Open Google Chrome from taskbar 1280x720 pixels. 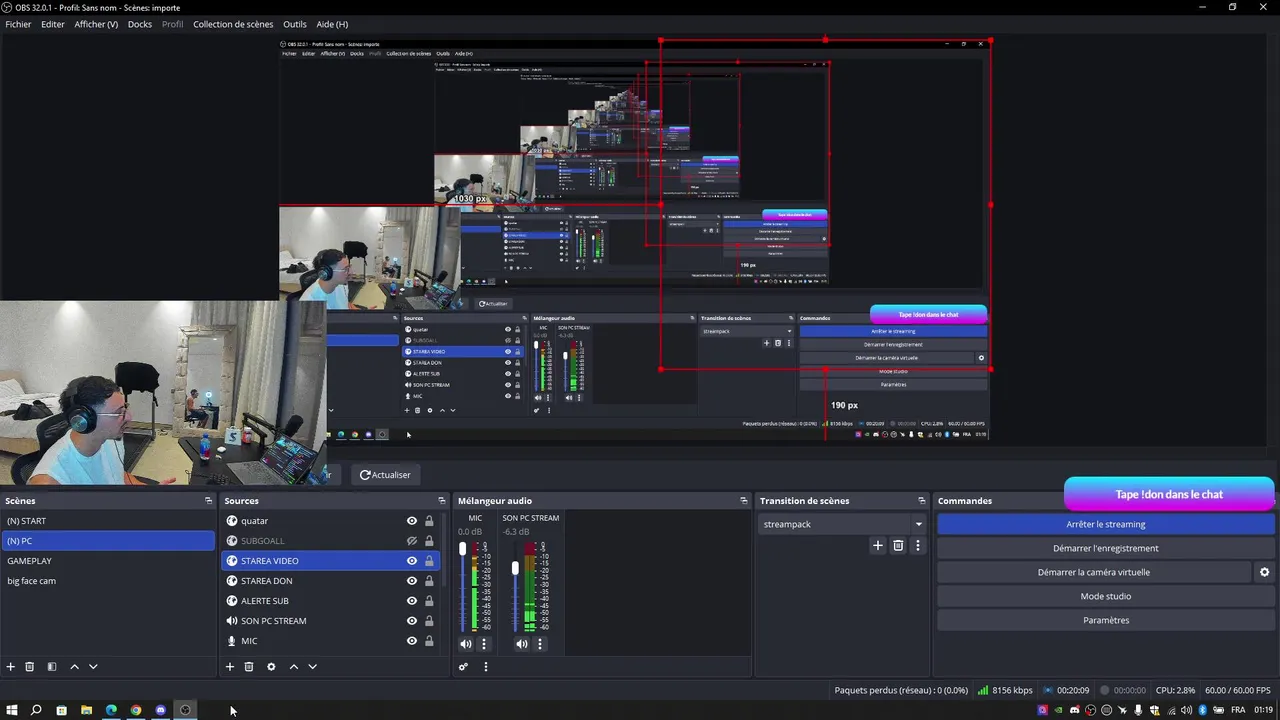pyautogui.click(x=136, y=710)
